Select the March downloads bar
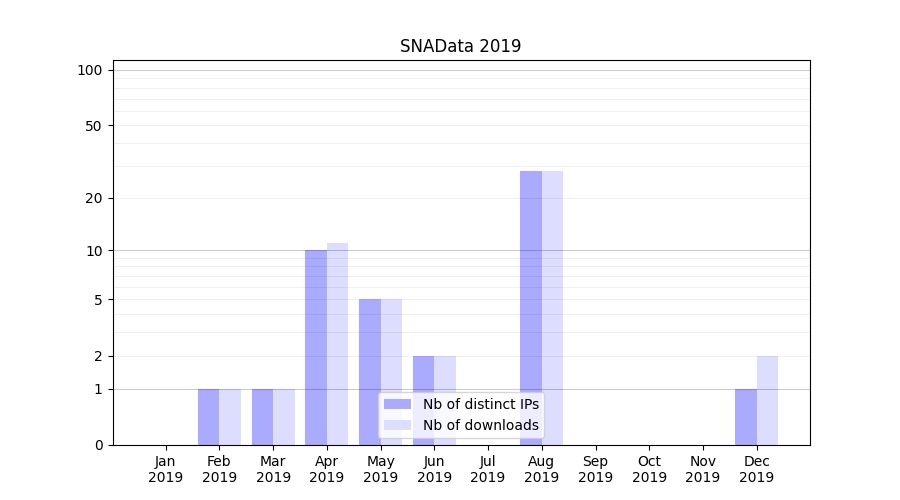 coord(284,417)
